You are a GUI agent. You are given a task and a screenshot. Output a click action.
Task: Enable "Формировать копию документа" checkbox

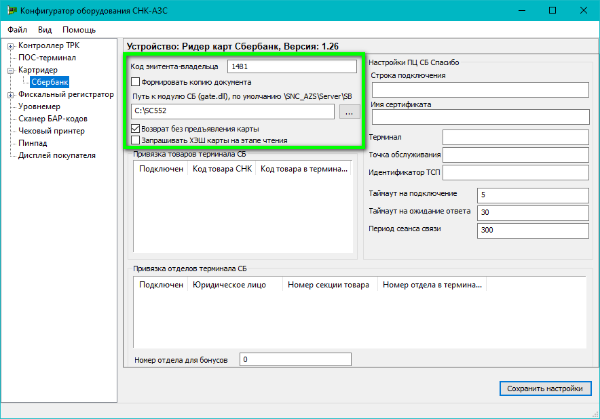click(135, 82)
